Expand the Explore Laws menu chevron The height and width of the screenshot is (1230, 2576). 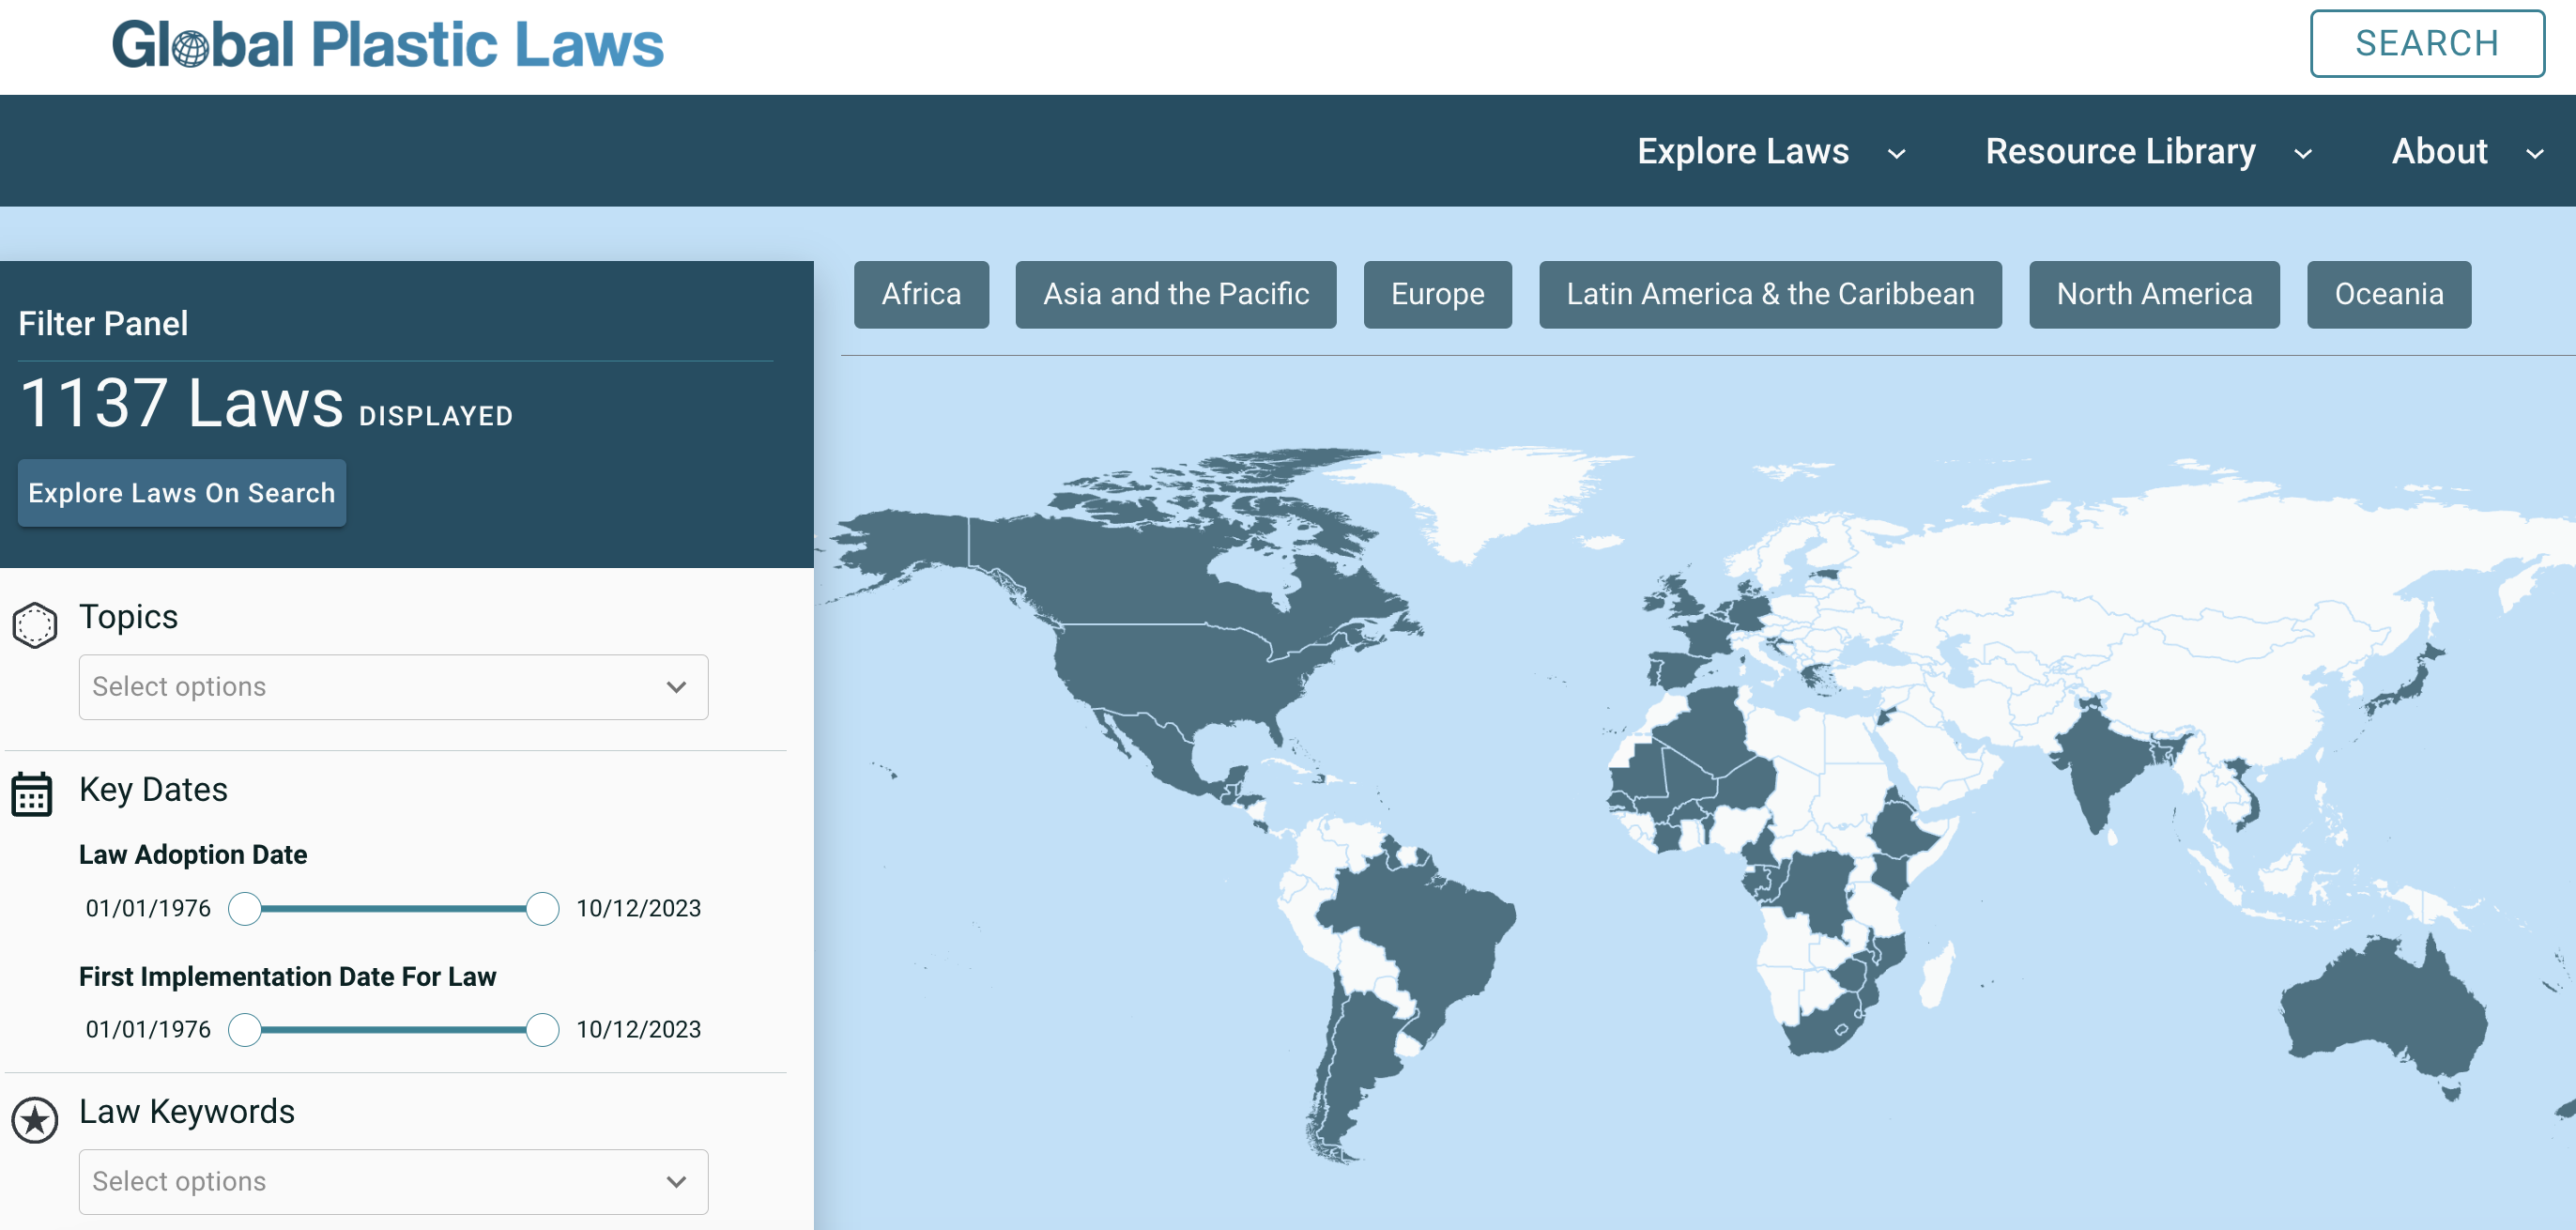pyautogui.click(x=1896, y=154)
